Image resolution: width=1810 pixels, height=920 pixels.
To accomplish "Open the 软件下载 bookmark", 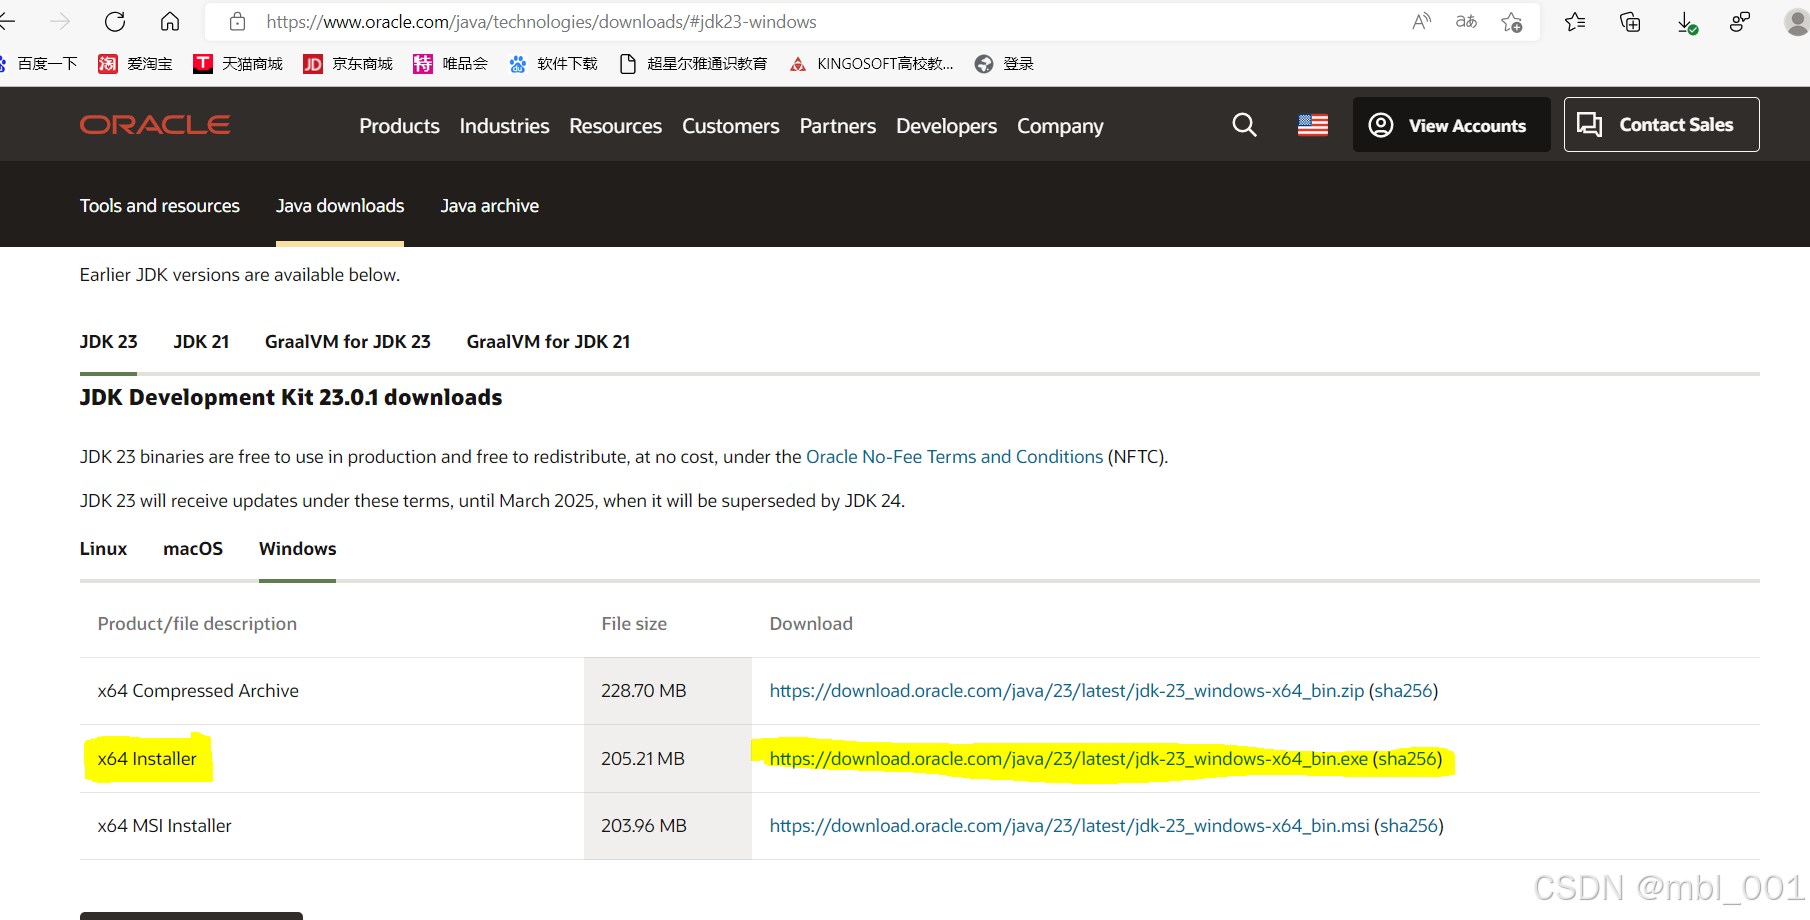I will tap(553, 64).
